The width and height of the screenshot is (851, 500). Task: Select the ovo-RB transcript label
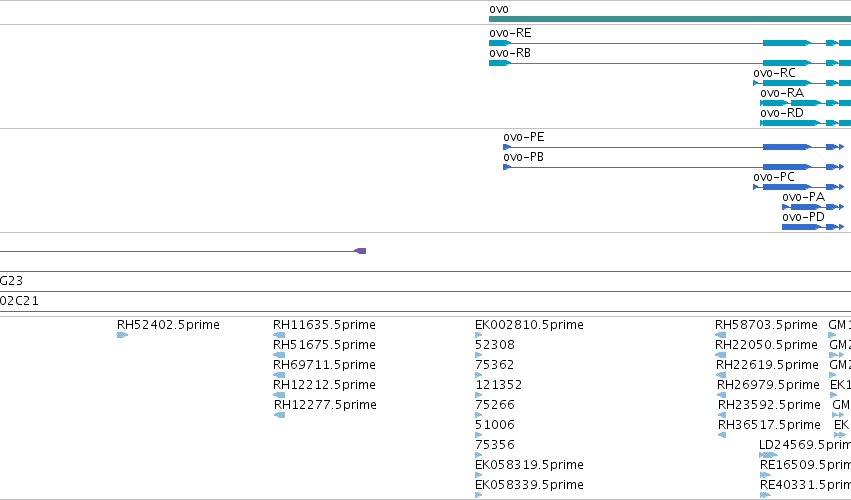click(510, 53)
